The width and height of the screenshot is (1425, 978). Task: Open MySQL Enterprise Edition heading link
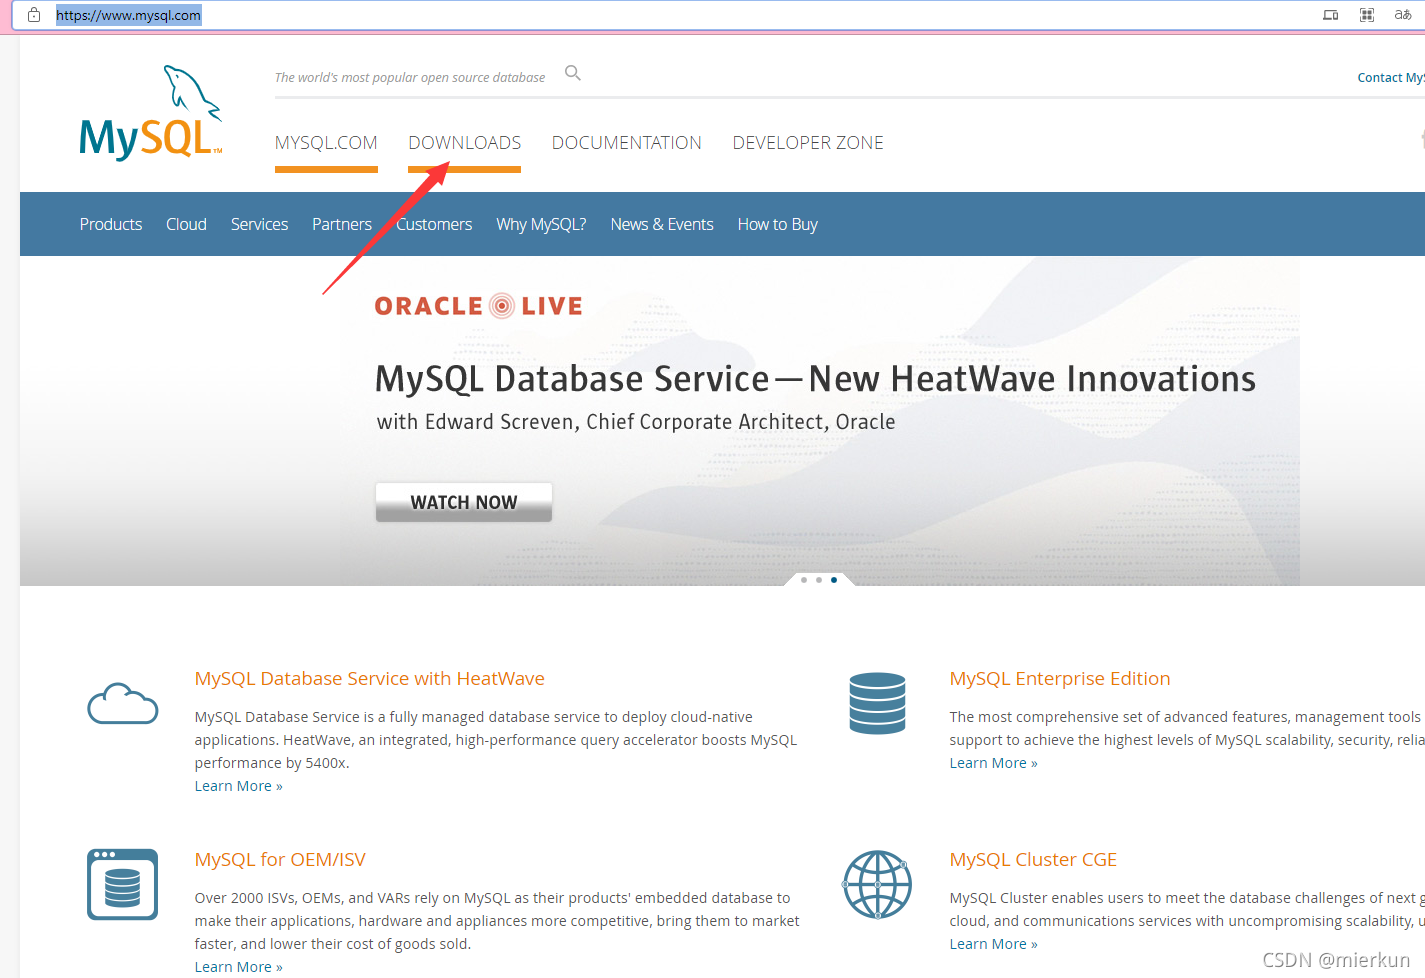pos(1060,679)
